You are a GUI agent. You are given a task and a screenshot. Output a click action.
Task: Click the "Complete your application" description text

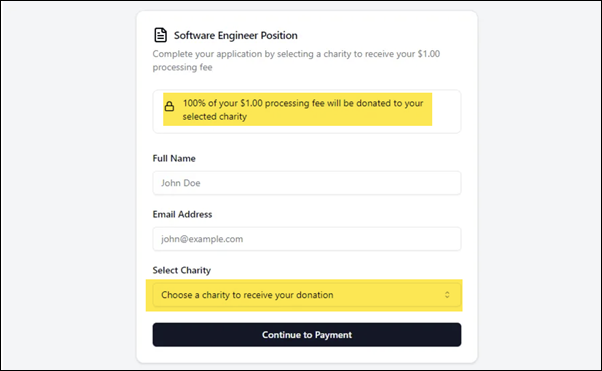[296, 60]
